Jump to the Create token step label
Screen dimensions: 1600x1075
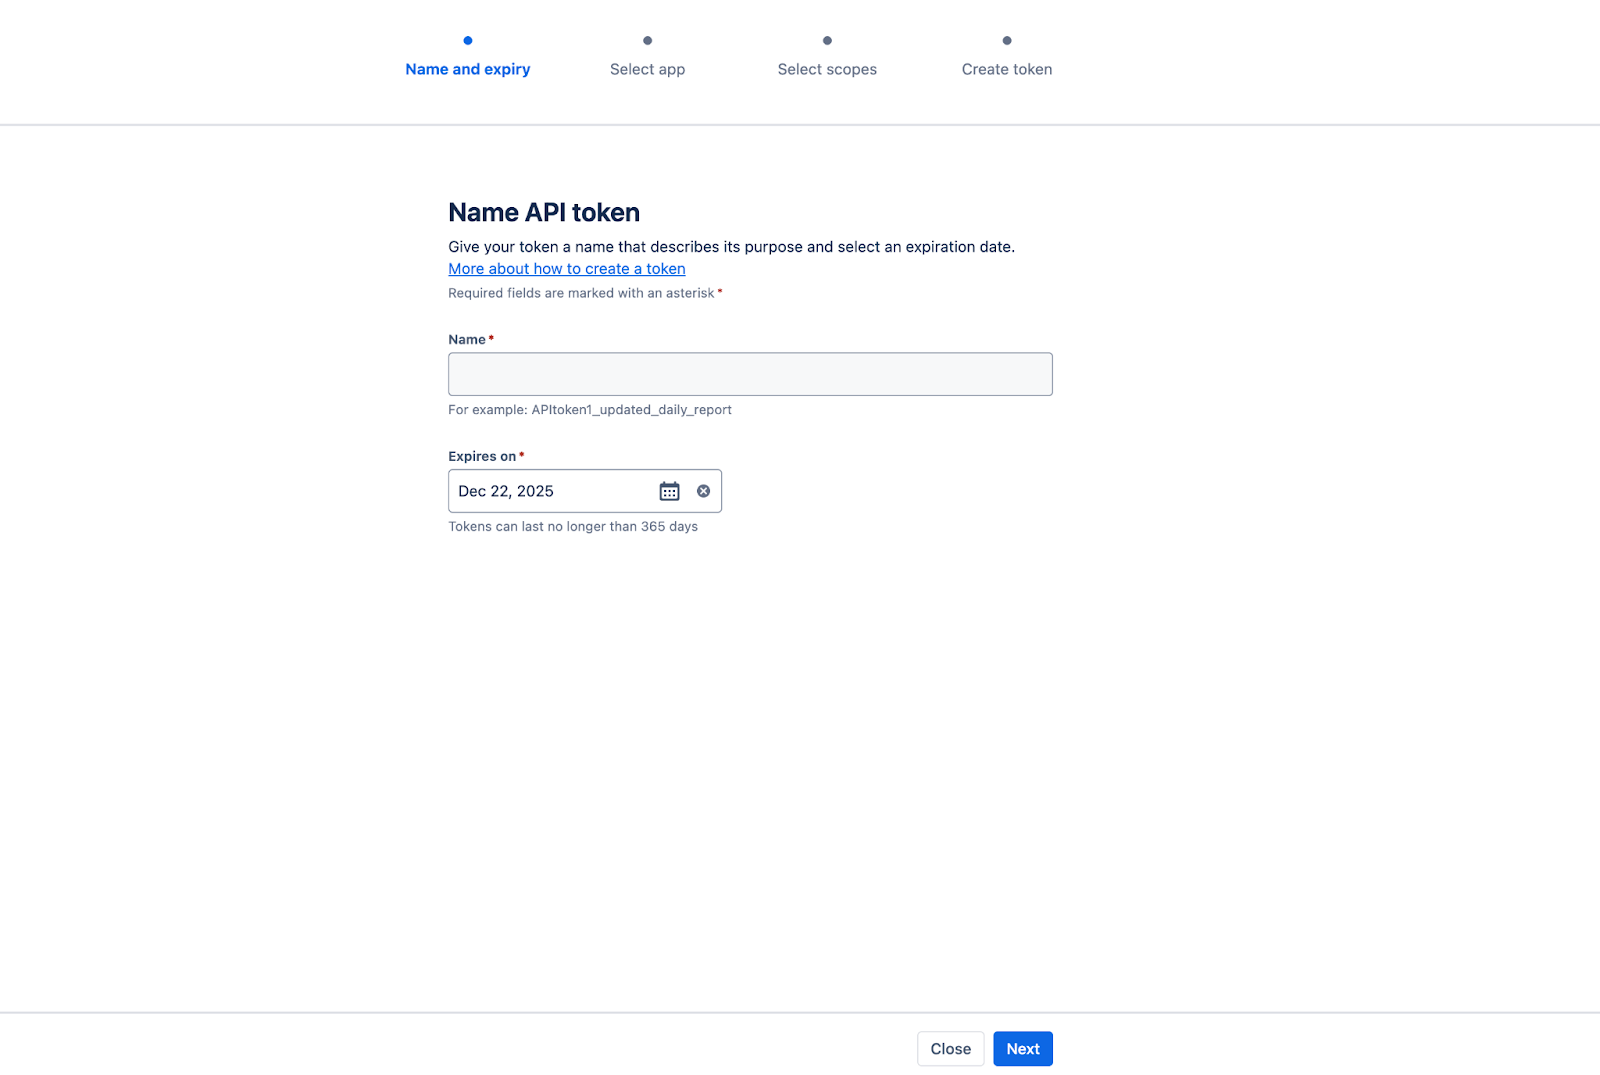(x=1006, y=69)
